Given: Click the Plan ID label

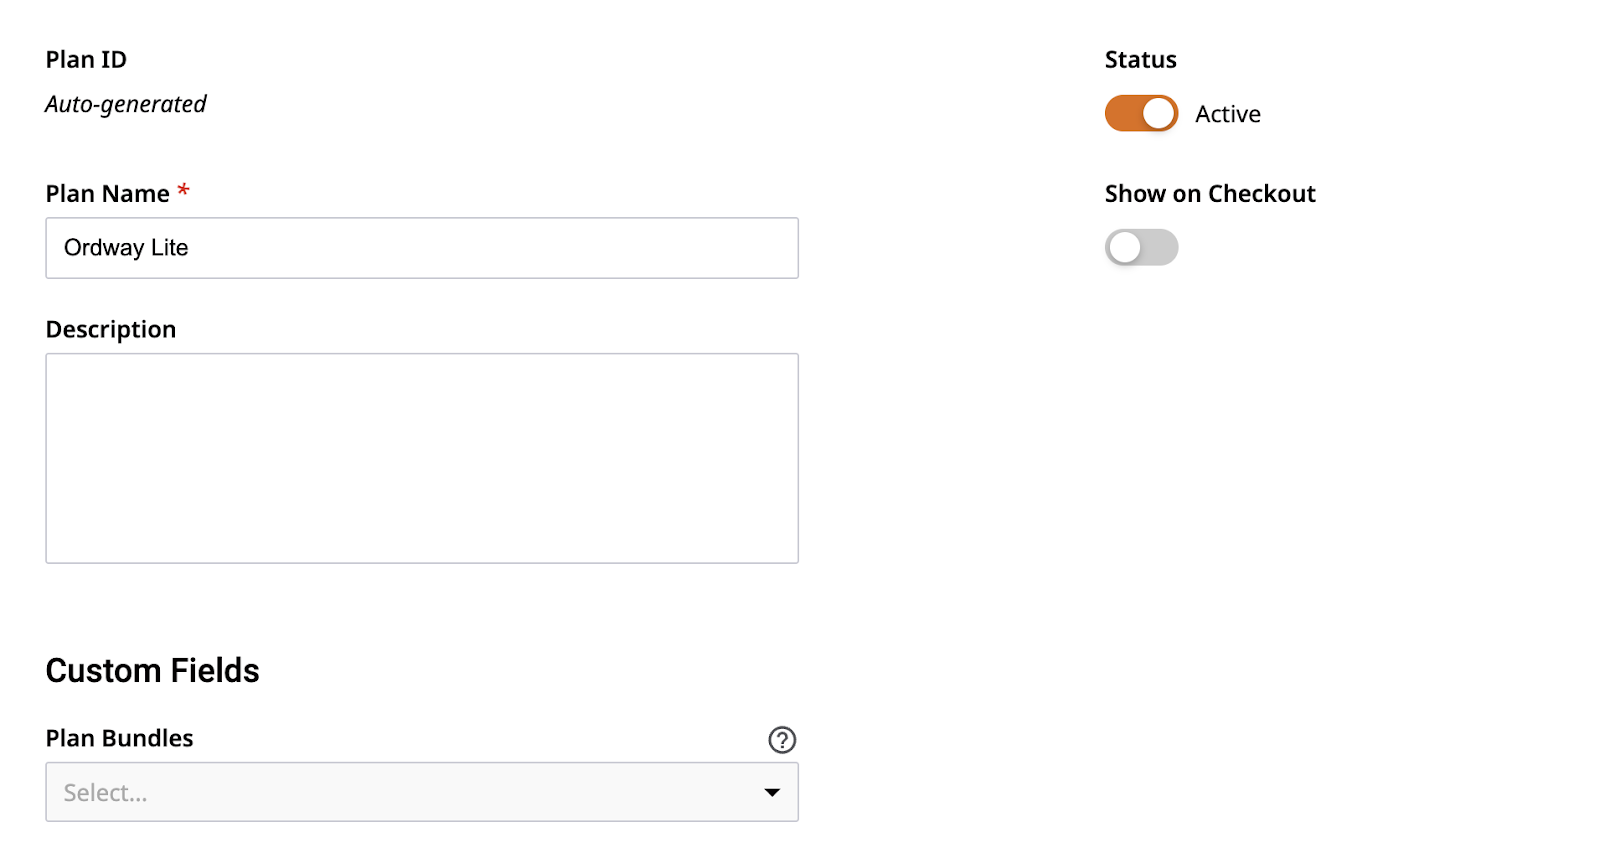Looking at the screenshot, I should tap(86, 60).
